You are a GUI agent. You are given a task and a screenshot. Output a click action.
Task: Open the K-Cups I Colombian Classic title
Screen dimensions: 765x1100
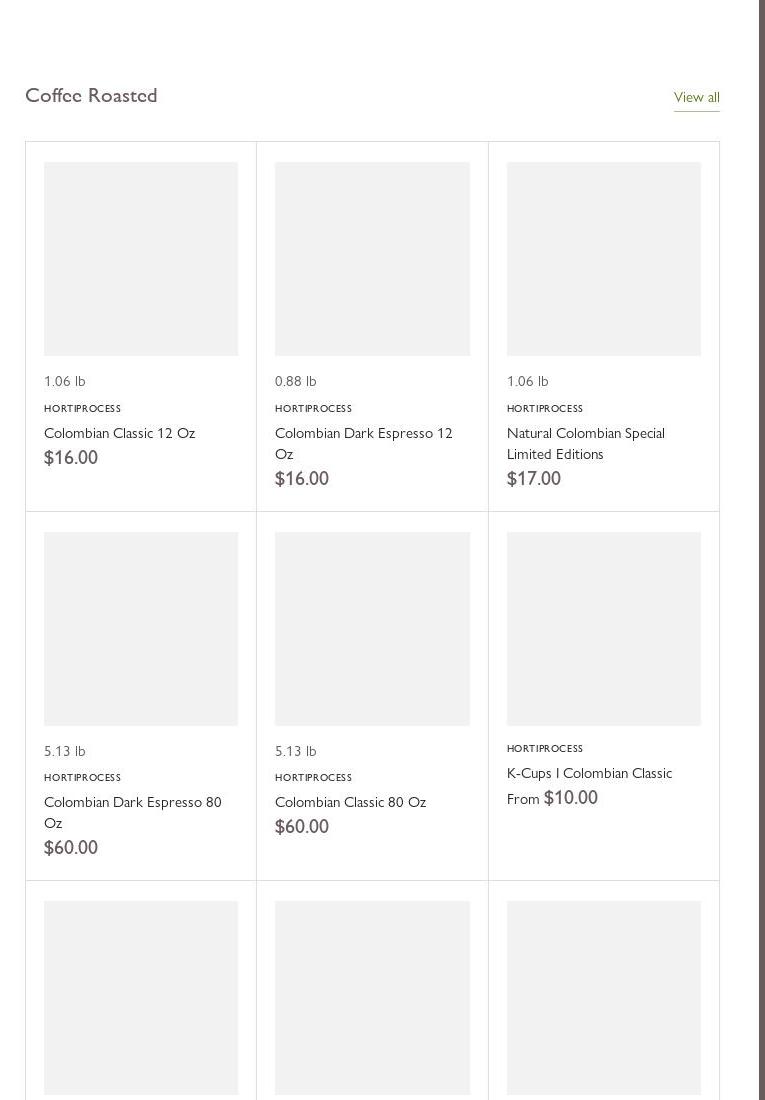pyautogui.click(x=589, y=773)
